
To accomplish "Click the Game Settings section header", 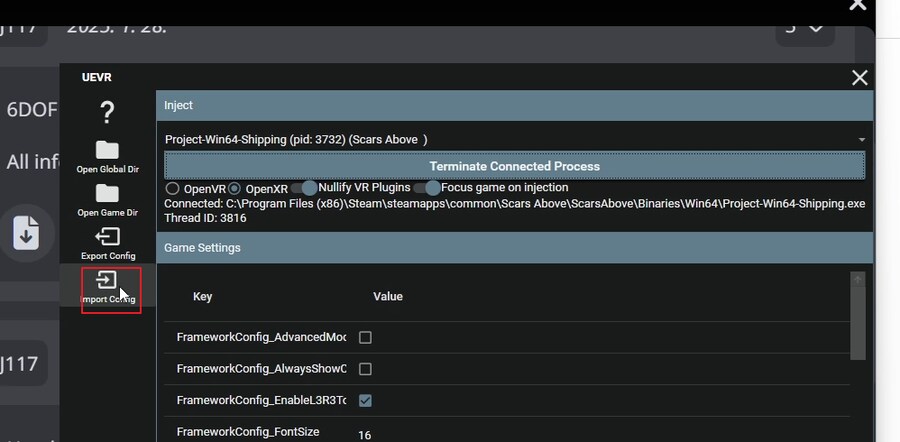I will point(514,248).
